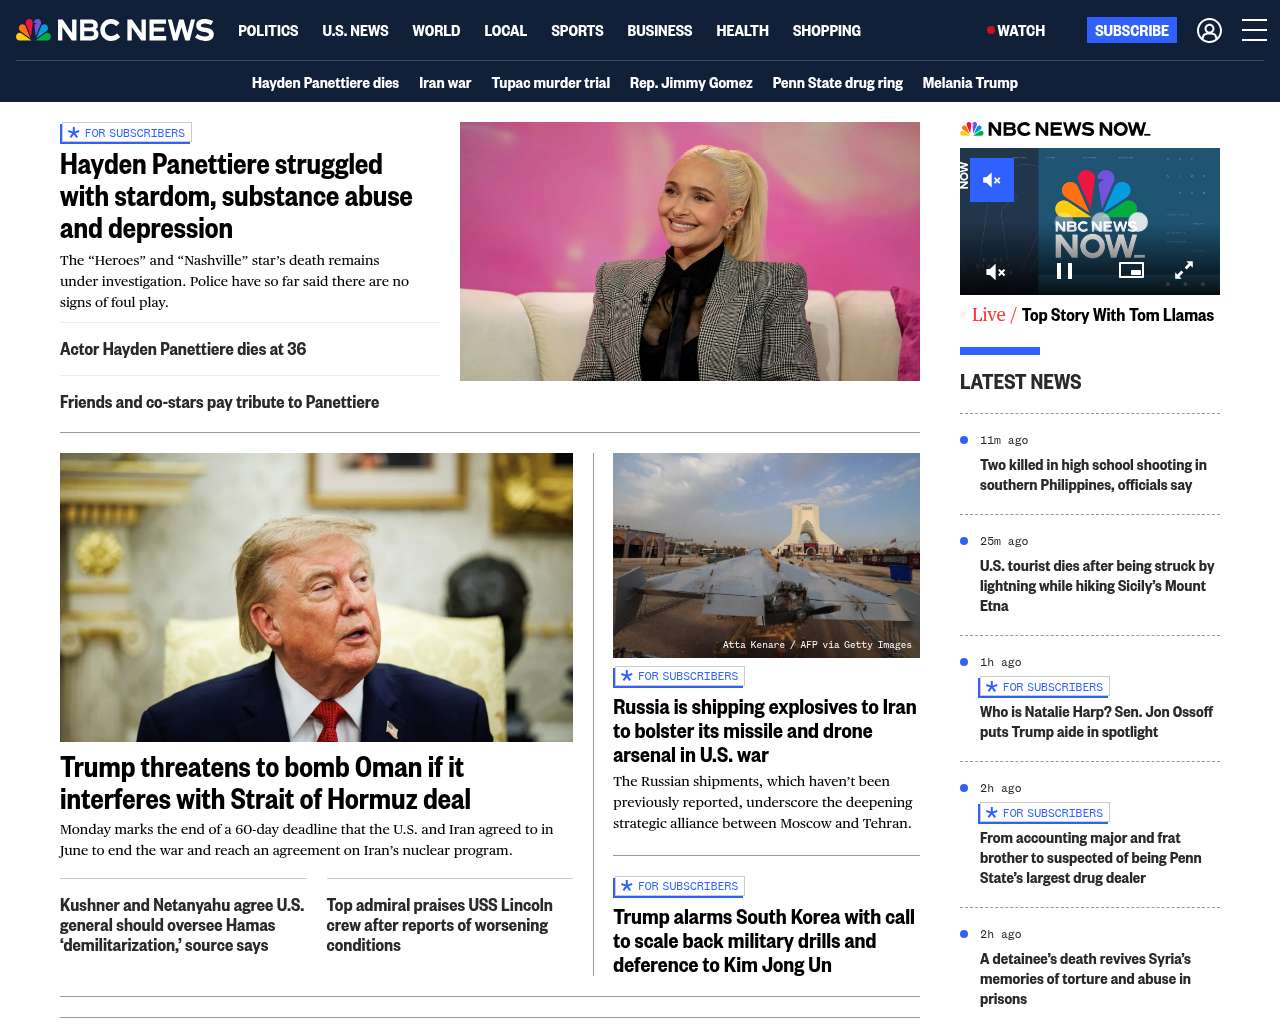Viewport: 1280px width, 1024px height.
Task: Click the For Subscribers badge above the Hayden Panettiere headline
Action: (126, 133)
